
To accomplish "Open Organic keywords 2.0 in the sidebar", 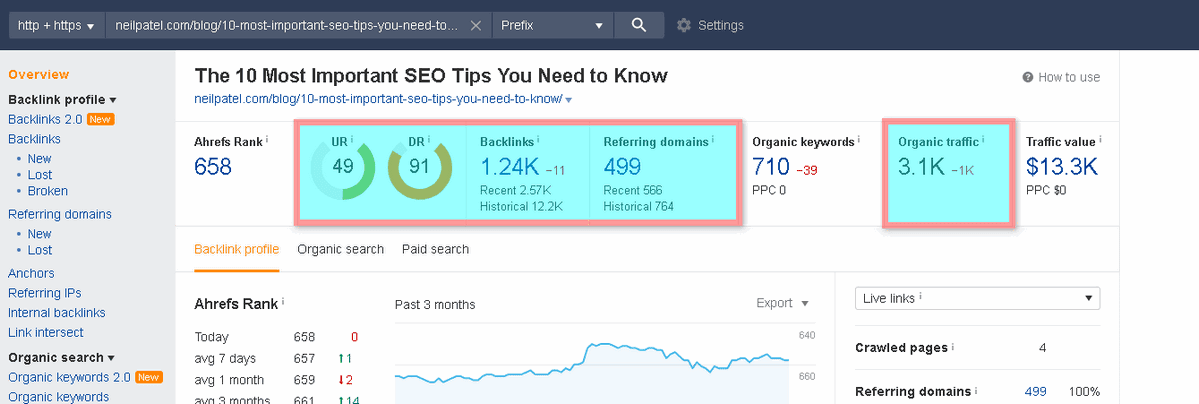I will (x=70, y=377).
